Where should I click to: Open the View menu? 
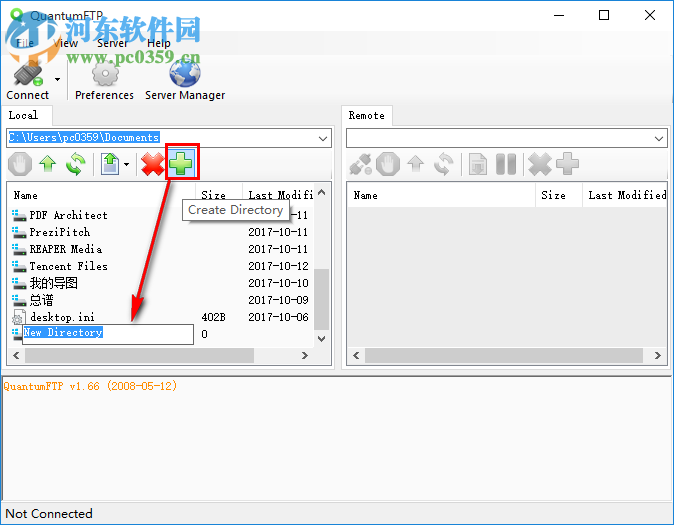[x=65, y=43]
